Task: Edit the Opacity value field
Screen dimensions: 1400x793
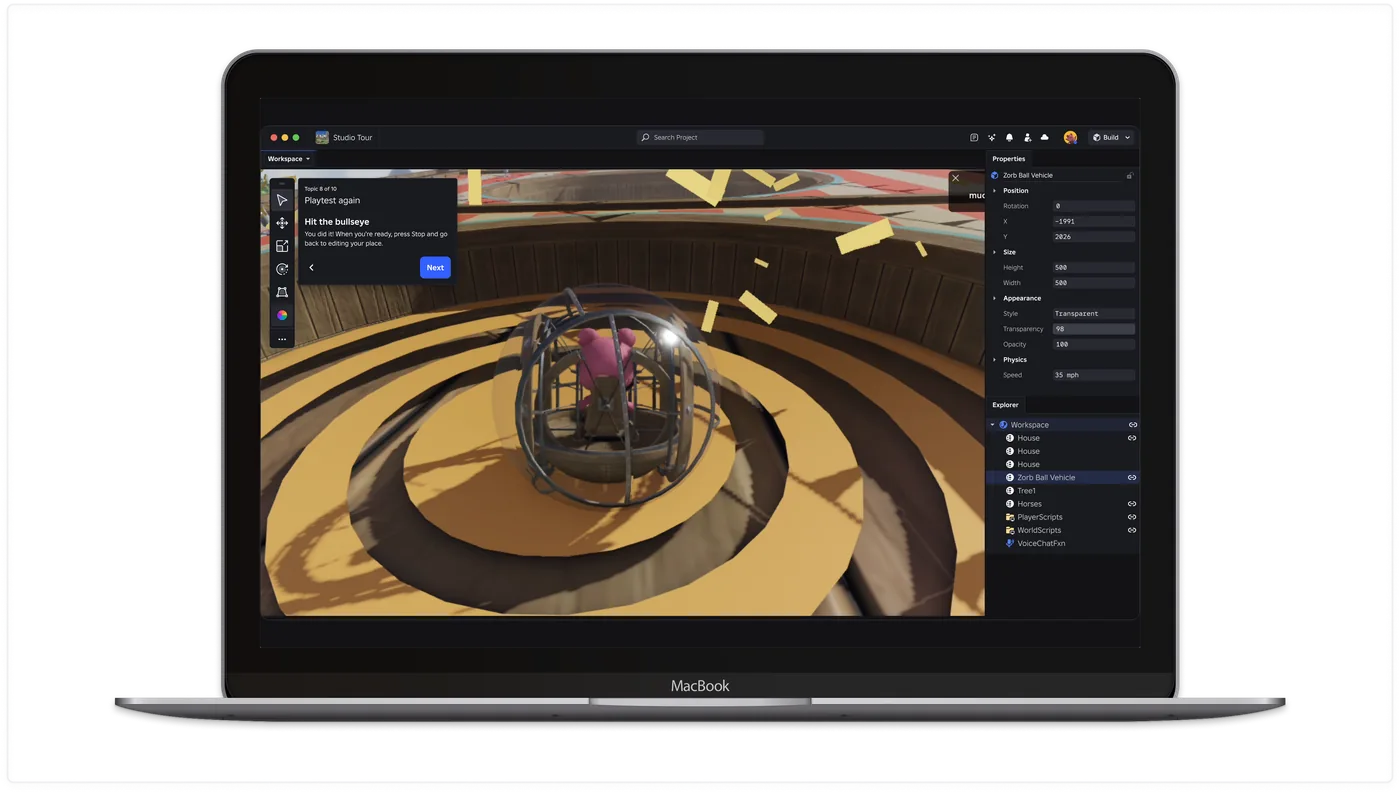Action: pyautogui.click(x=1093, y=344)
